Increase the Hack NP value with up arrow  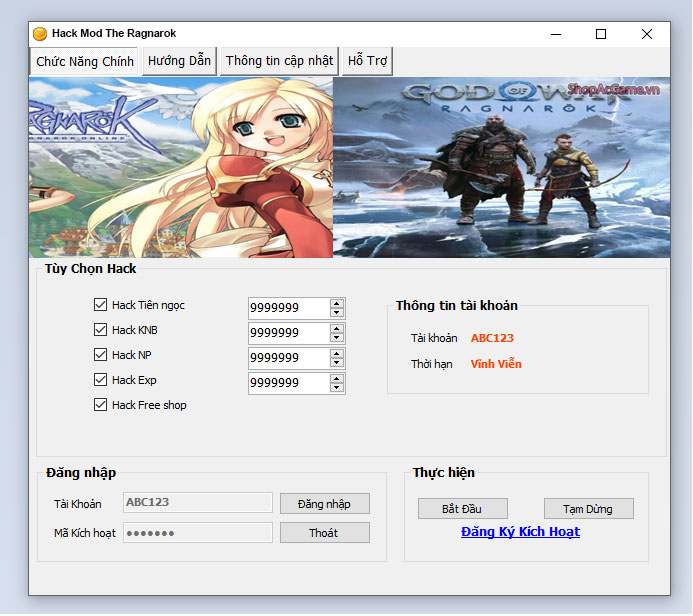(x=337, y=354)
